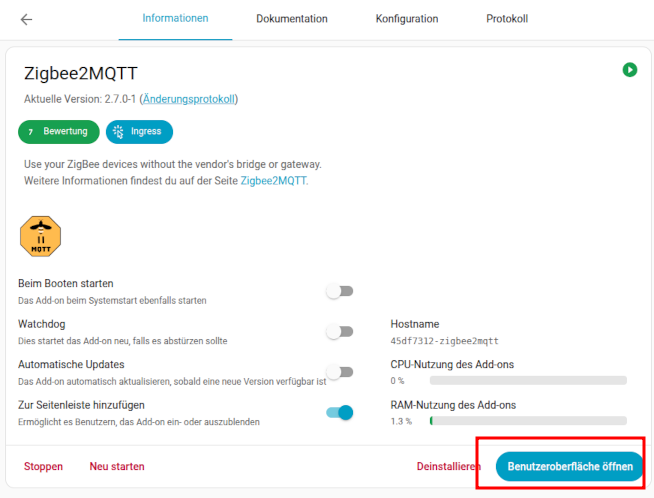Toggle the Beim Booten starten switch
Viewport: 654px width, 498px height.
[340, 291]
